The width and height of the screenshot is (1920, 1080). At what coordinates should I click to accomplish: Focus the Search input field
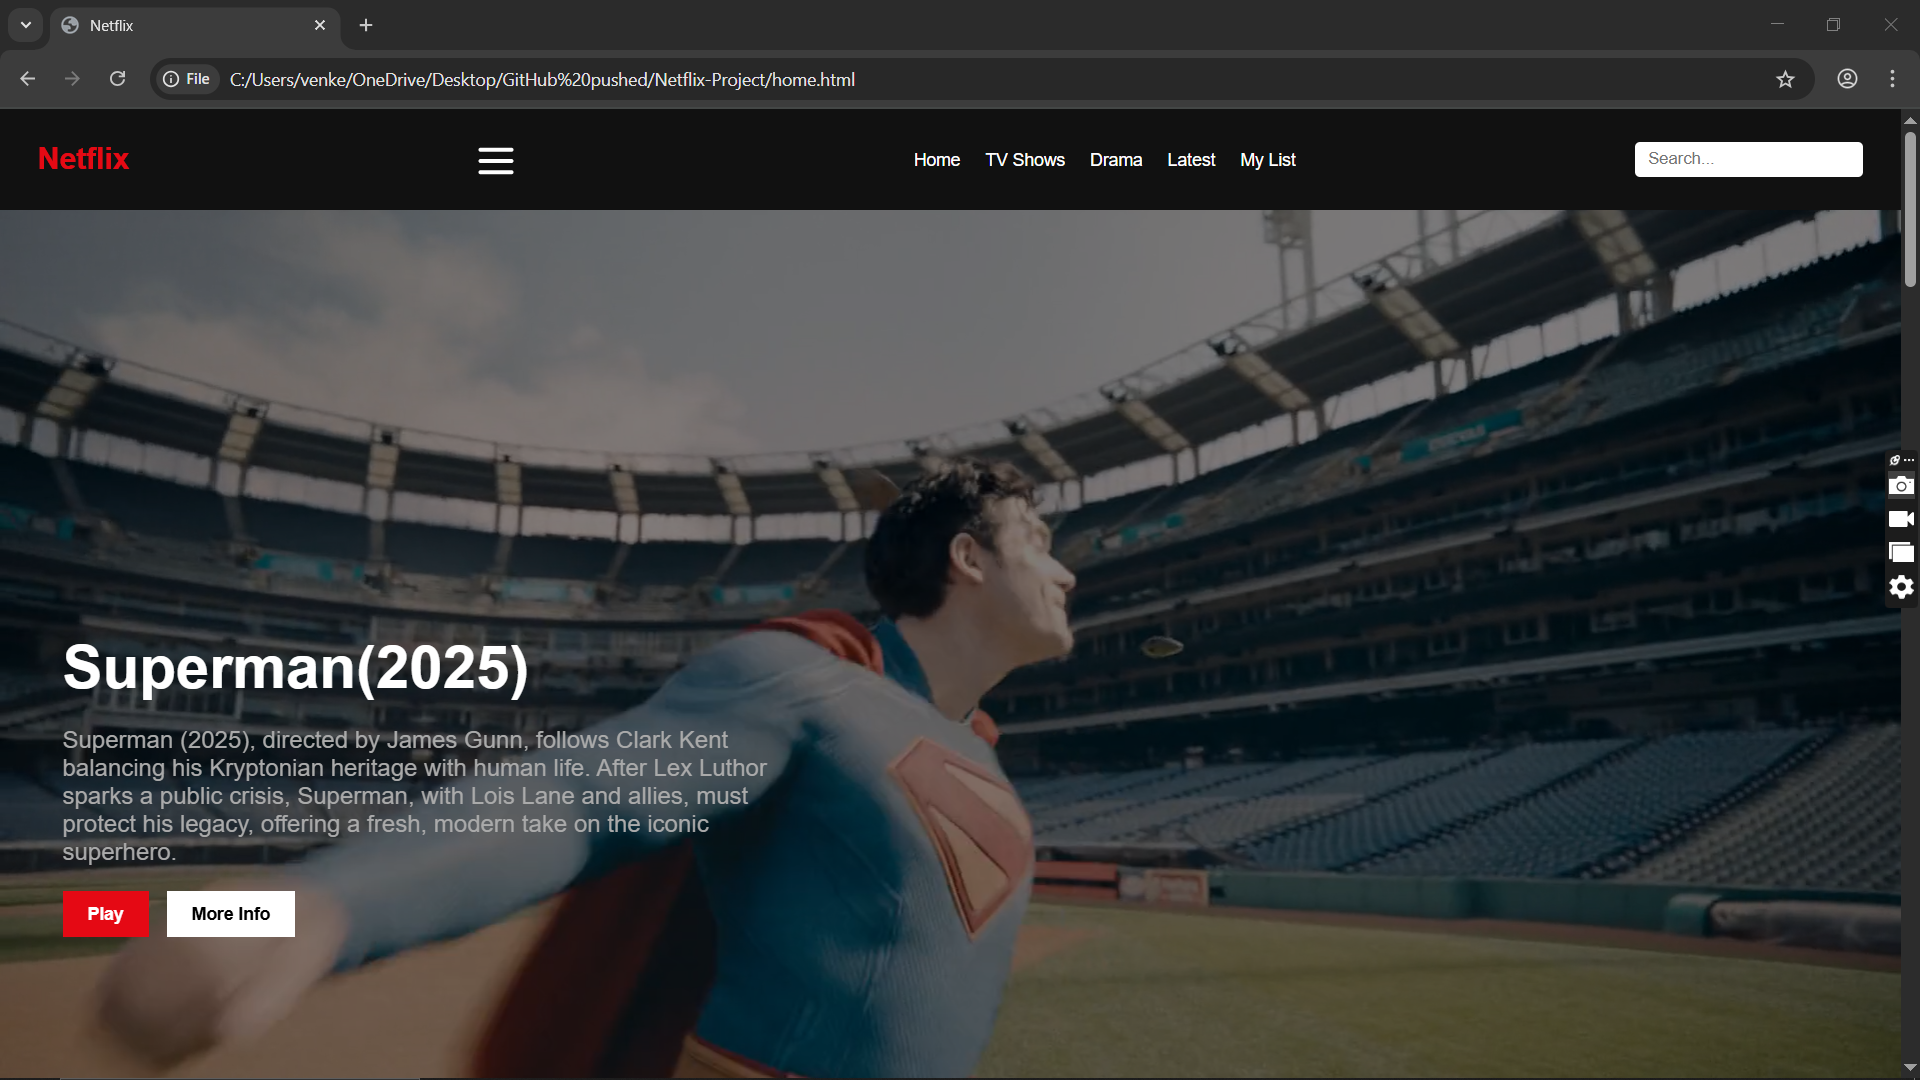(1747, 159)
